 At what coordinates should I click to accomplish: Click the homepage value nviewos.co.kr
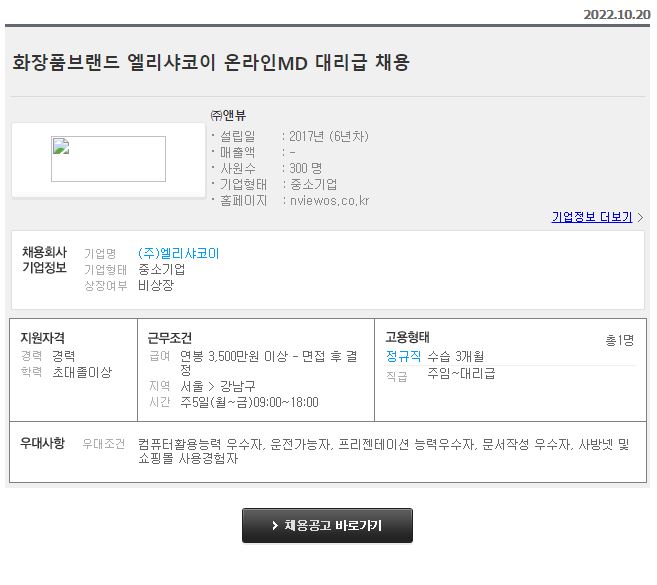(x=329, y=201)
